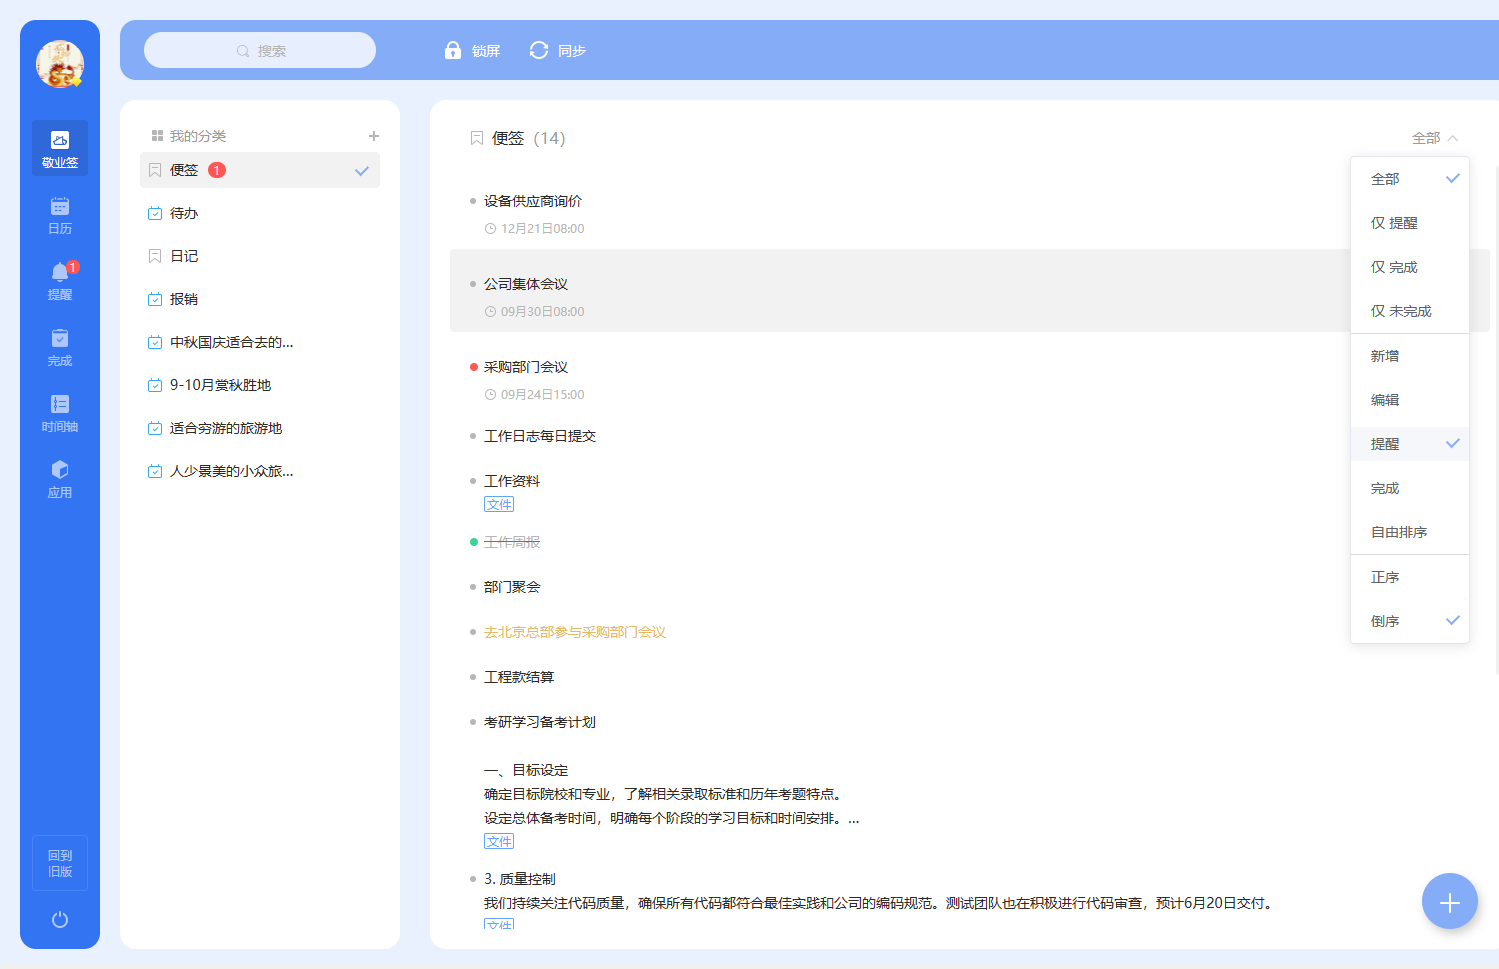Open the completed 工作周报 note
Image resolution: width=1499 pixels, height=969 pixels.
[512, 542]
